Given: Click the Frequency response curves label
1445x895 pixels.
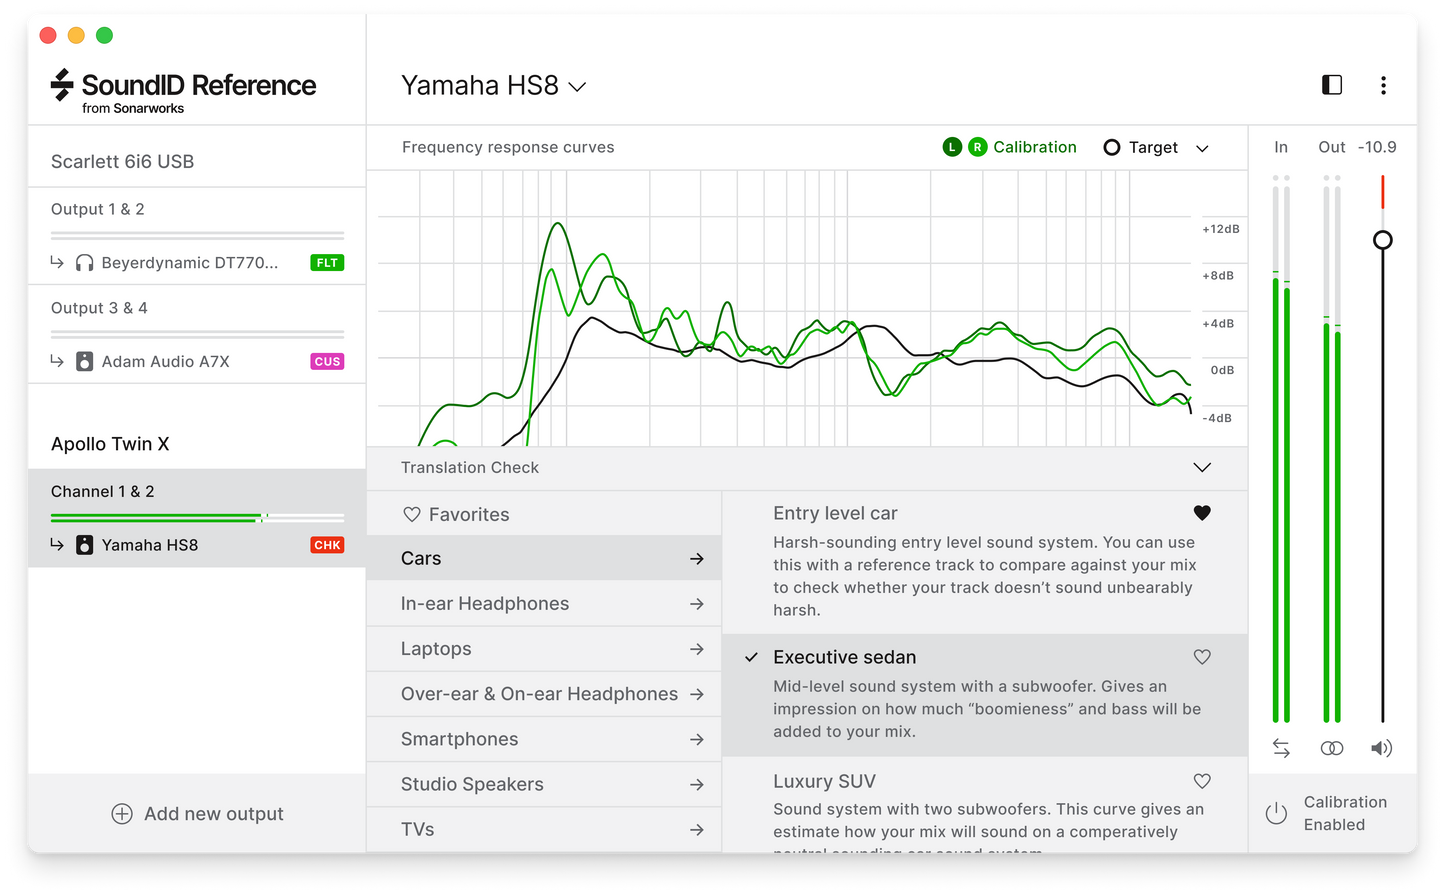Looking at the screenshot, I should point(508,147).
